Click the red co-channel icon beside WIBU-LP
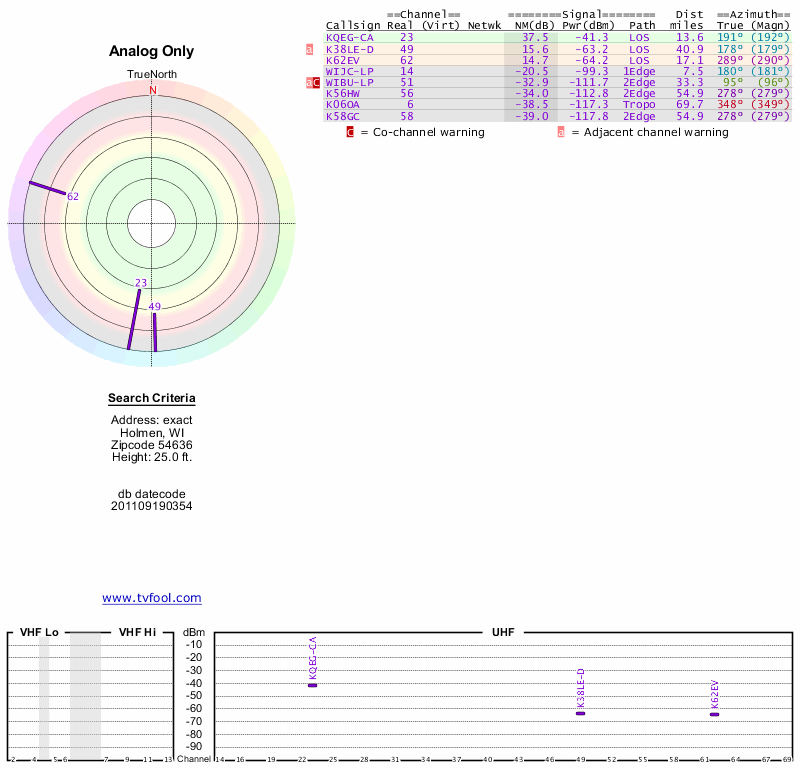The height and width of the screenshot is (768, 800). tap(316, 83)
